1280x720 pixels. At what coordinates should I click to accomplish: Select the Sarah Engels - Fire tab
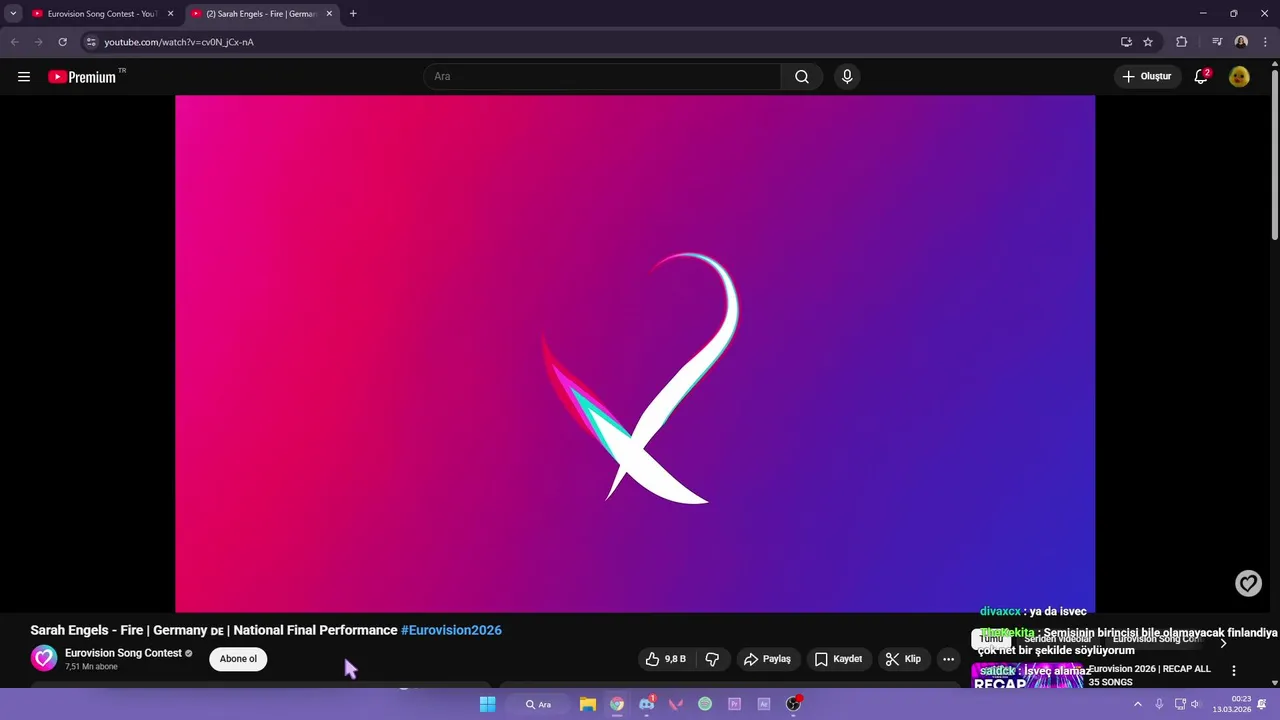click(x=260, y=14)
